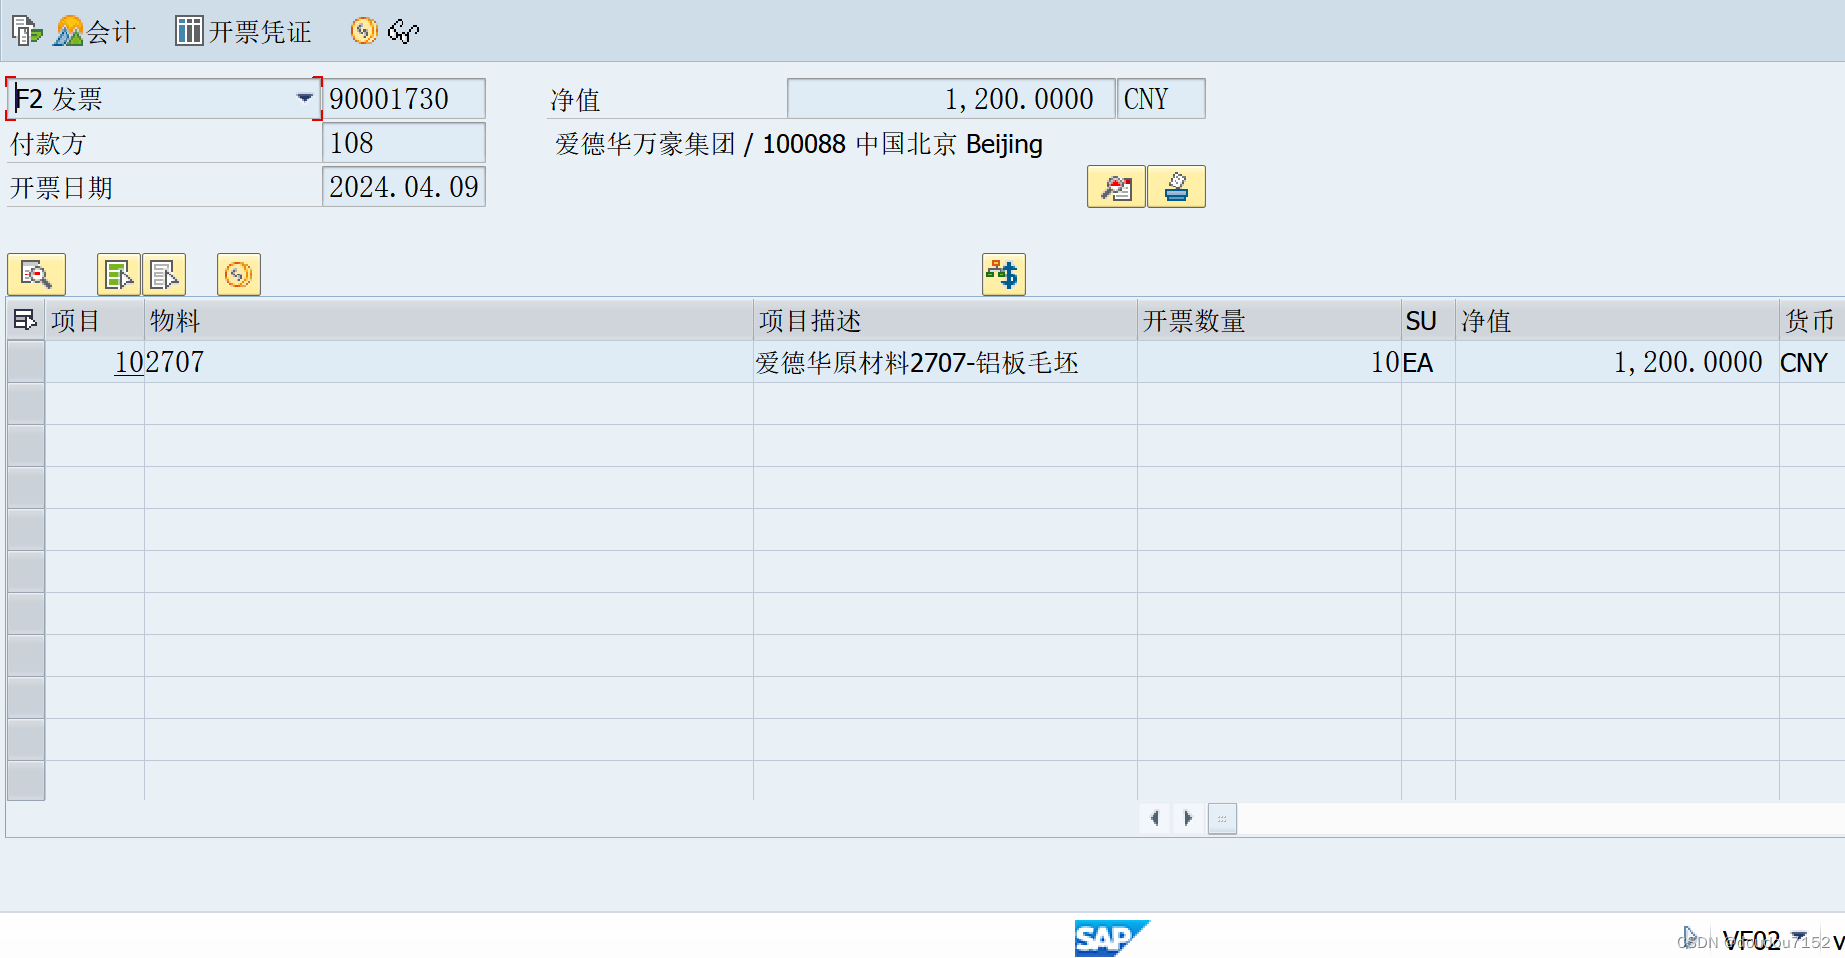The image size is (1845, 958).
Task: Click the glasses display icon in top toolbar
Action: (x=402, y=31)
